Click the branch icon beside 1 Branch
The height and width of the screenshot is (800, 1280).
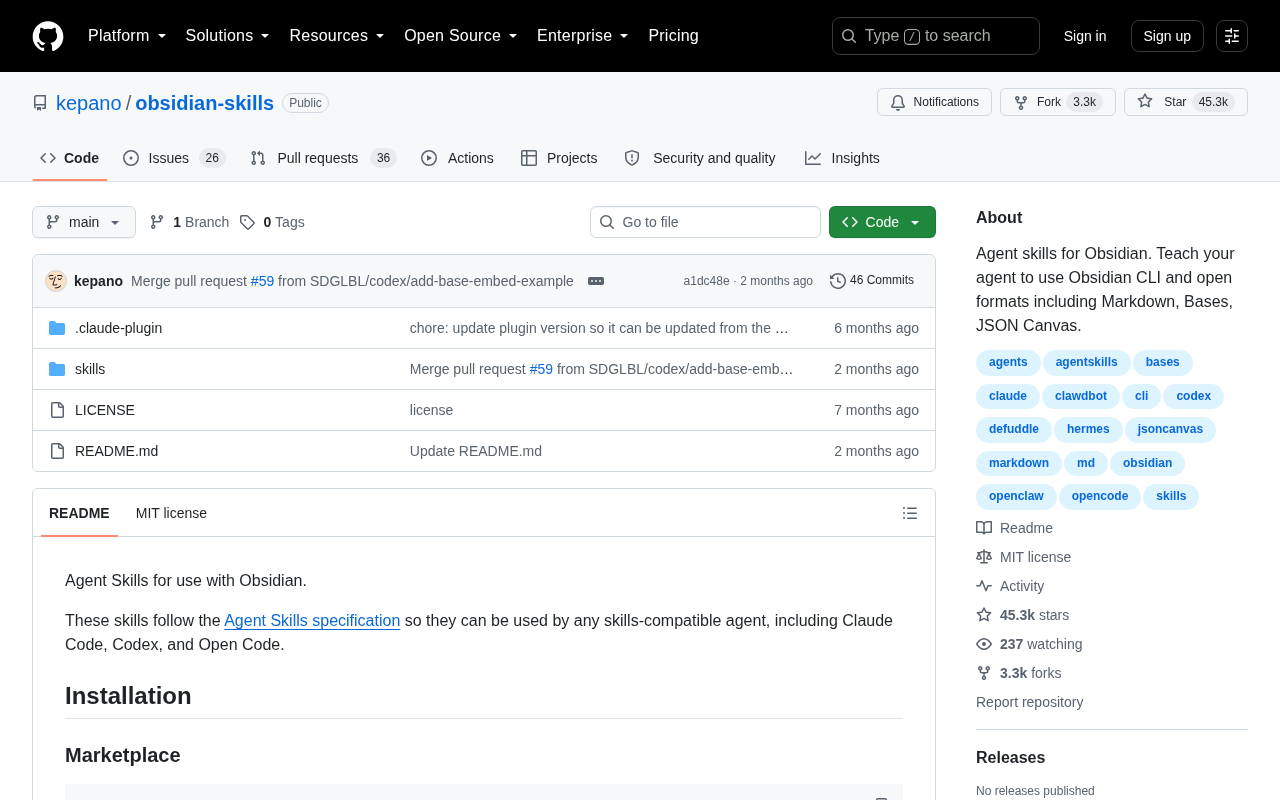[x=157, y=222]
